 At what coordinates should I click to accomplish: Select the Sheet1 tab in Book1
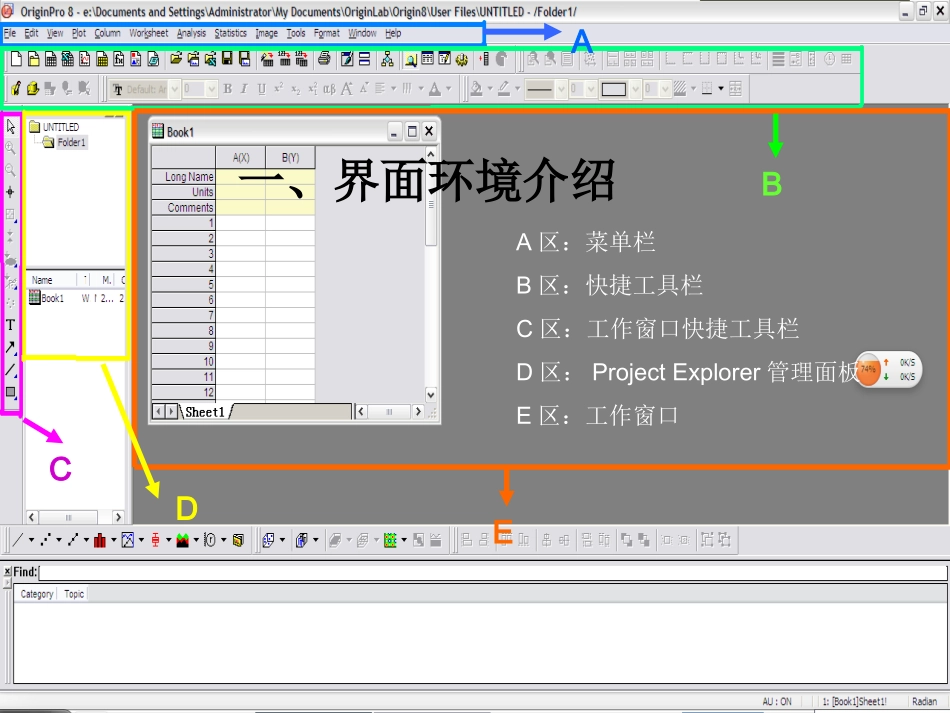tap(204, 412)
